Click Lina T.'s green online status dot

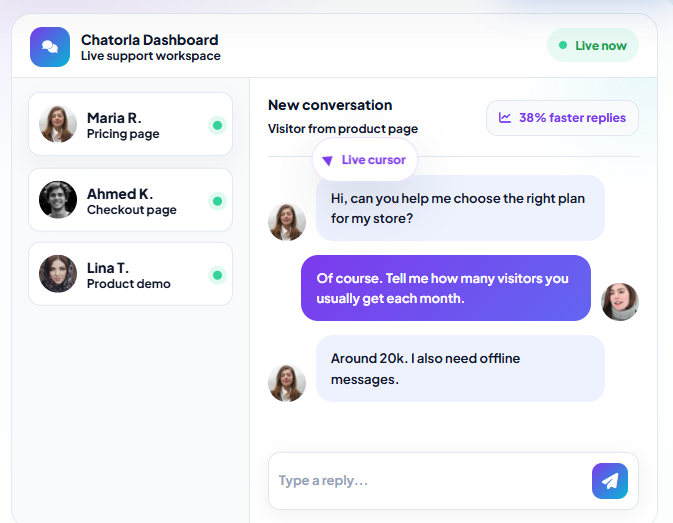[x=218, y=275]
